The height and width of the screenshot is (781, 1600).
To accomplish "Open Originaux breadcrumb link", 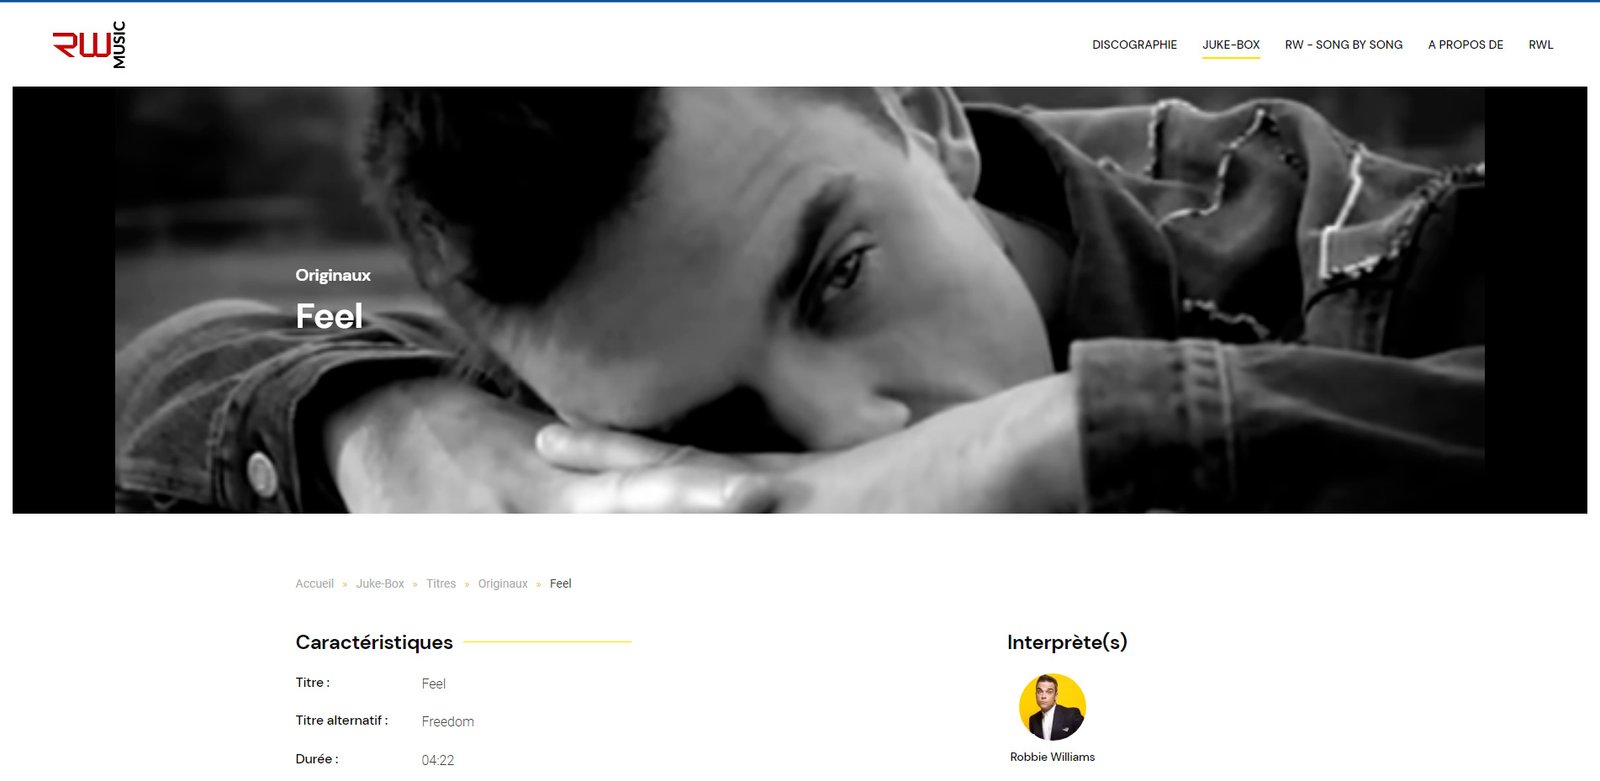I will coord(502,584).
